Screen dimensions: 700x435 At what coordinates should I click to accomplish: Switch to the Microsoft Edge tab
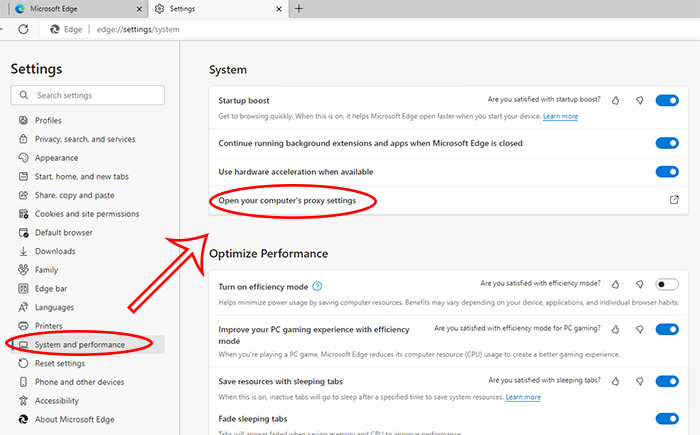[77, 9]
